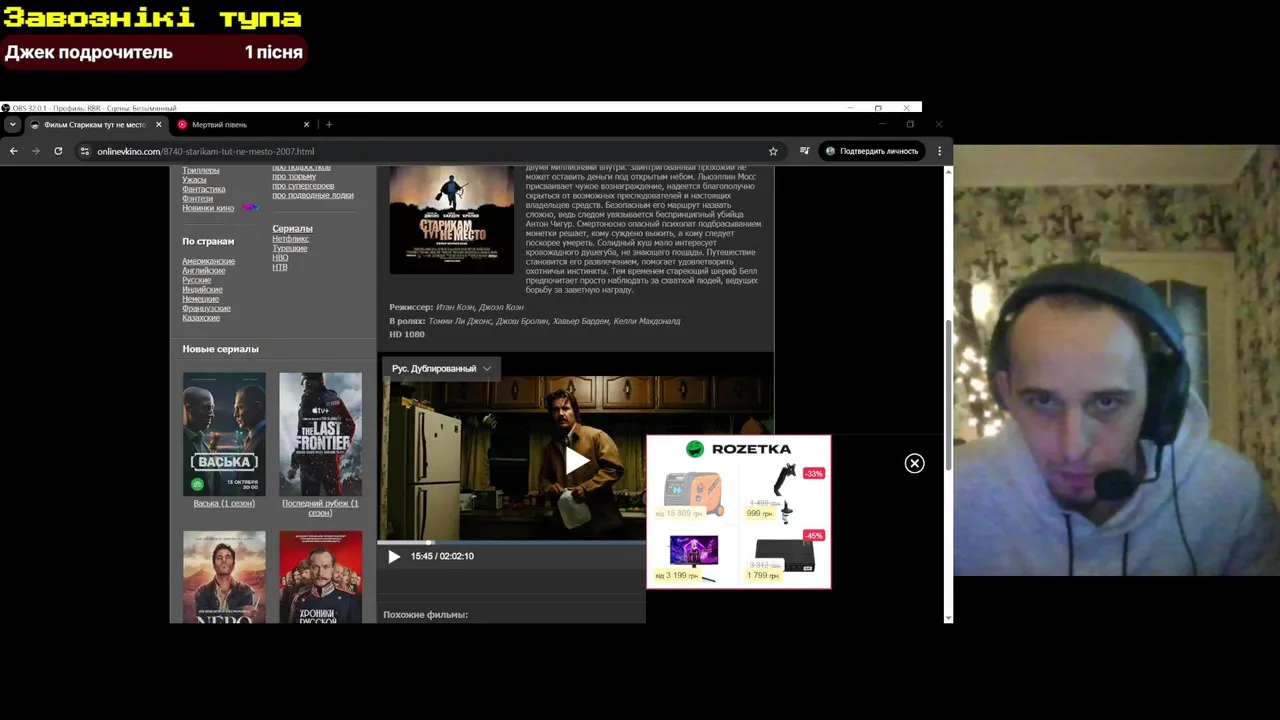1280x720 pixels.
Task: Click the browser forward arrow
Action: coord(36,151)
